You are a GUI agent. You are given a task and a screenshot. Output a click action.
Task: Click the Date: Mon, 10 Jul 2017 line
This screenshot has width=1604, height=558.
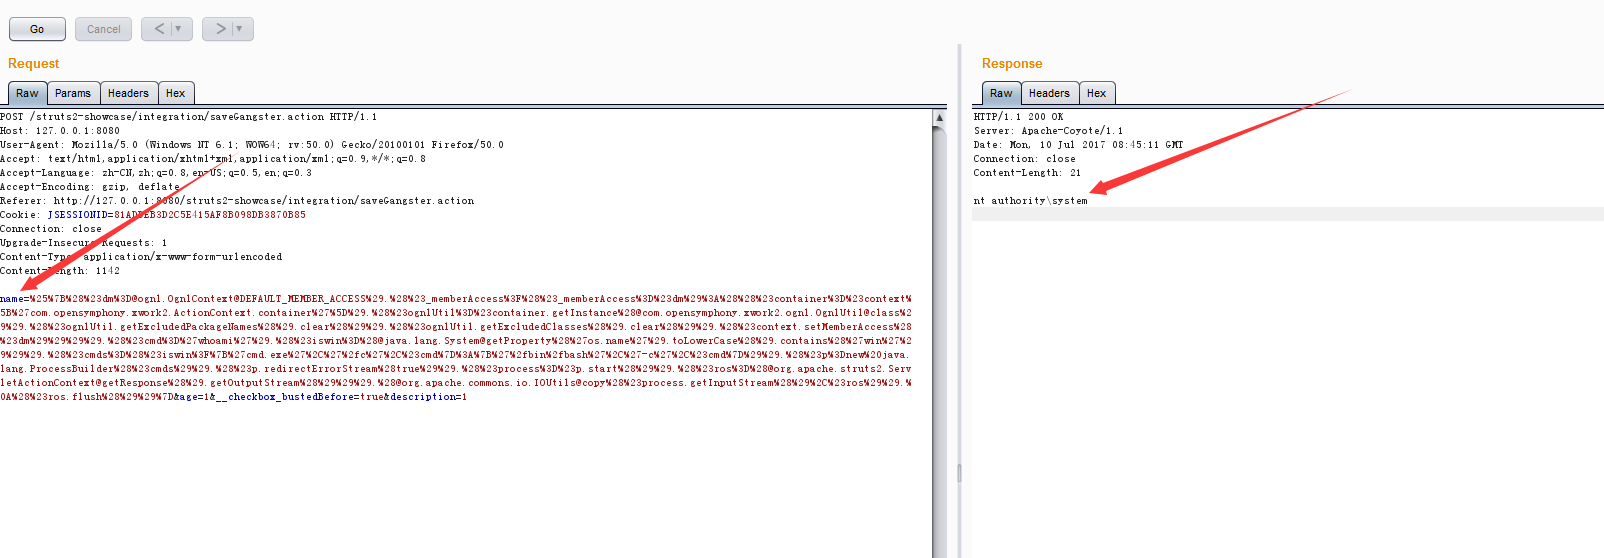tap(1078, 145)
